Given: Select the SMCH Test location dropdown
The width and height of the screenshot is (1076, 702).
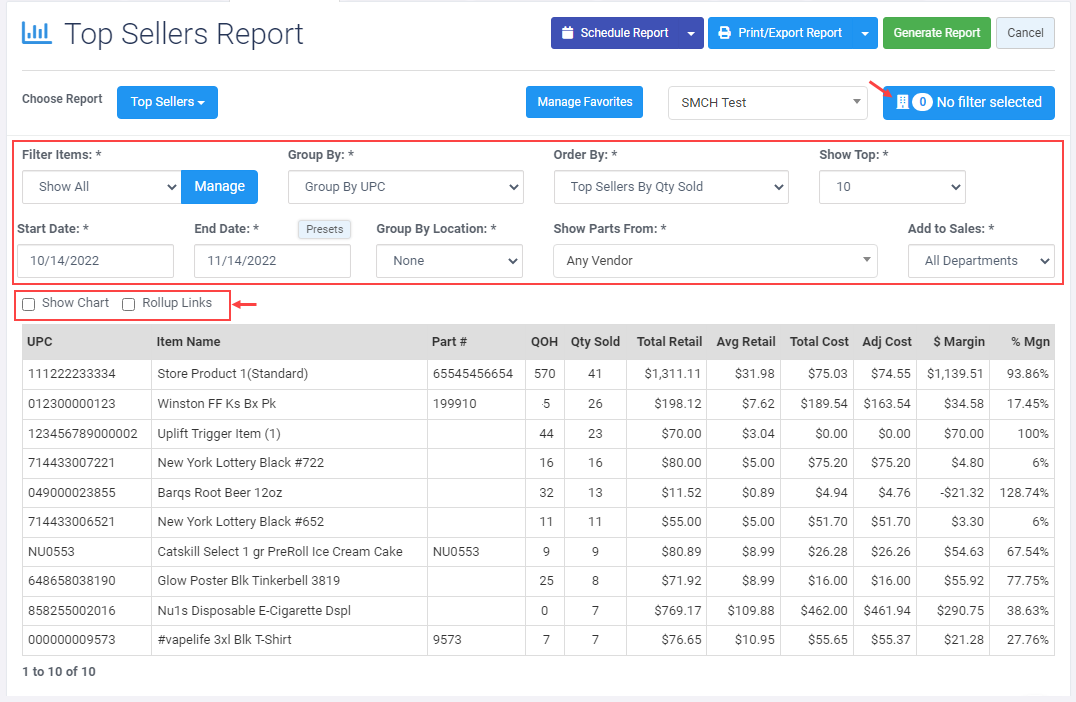Looking at the screenshot, I should pos(768,102).
